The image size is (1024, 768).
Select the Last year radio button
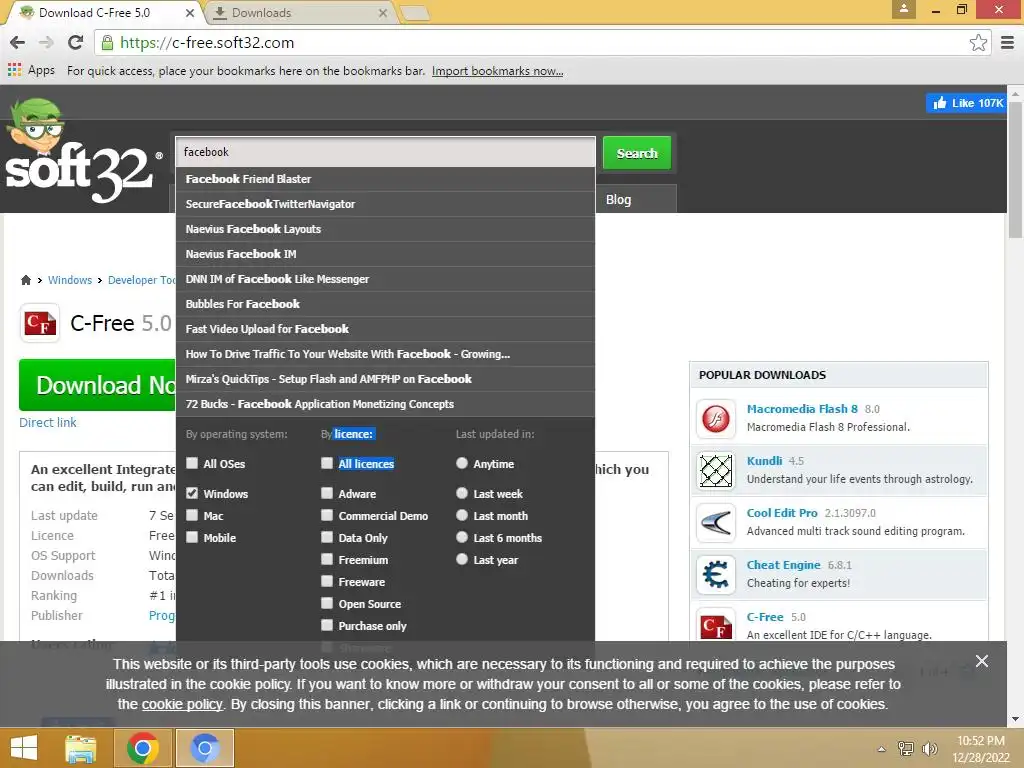point(462,559)
